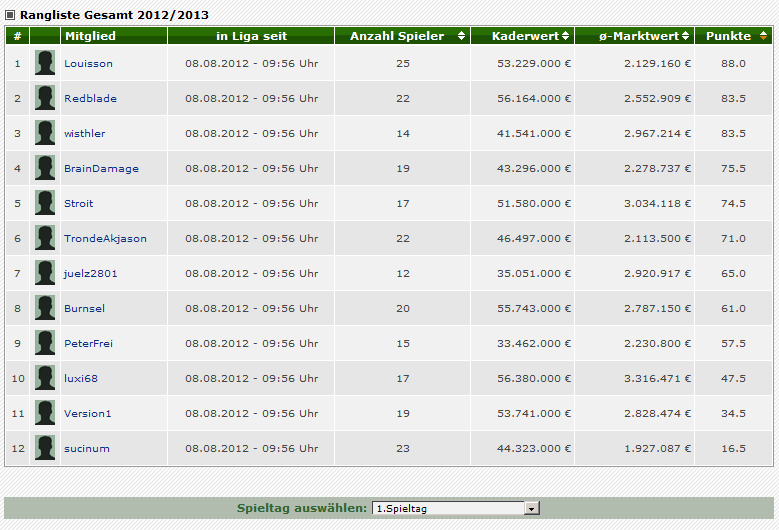Sort table by Anzahl Spieler arrows

click(x=461, y=36)
